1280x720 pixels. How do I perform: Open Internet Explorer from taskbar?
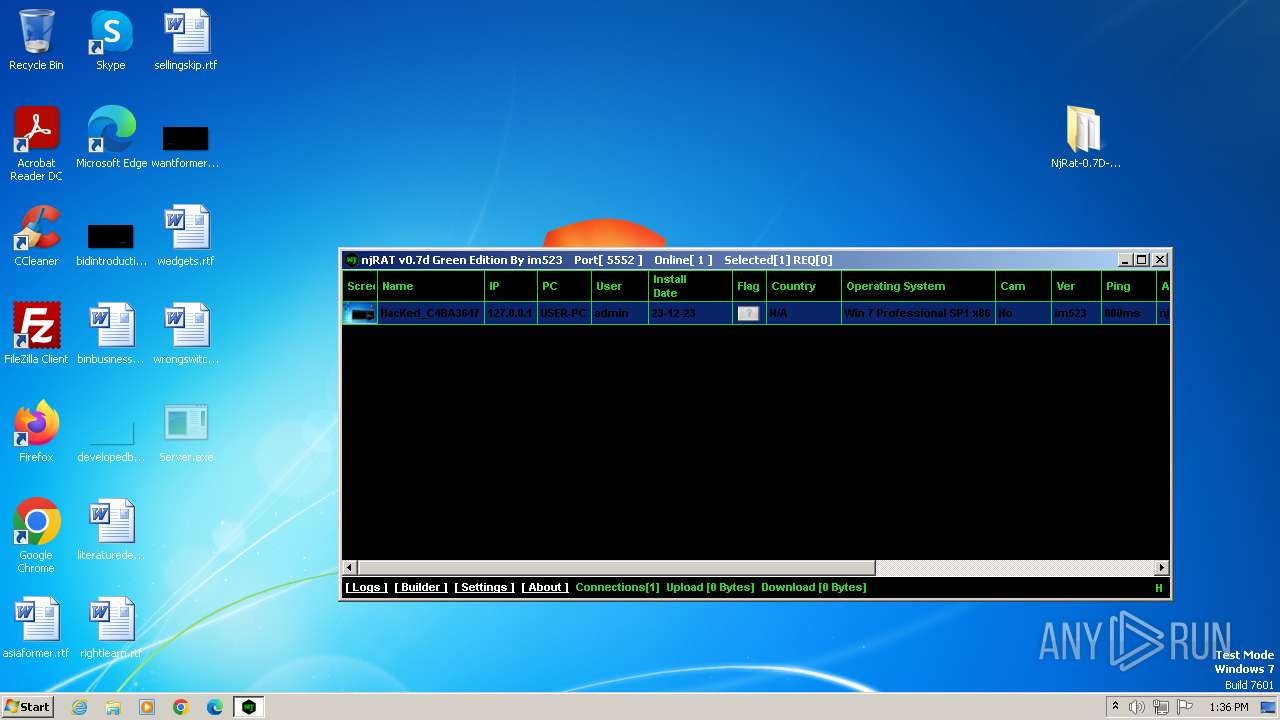(79, 707)
